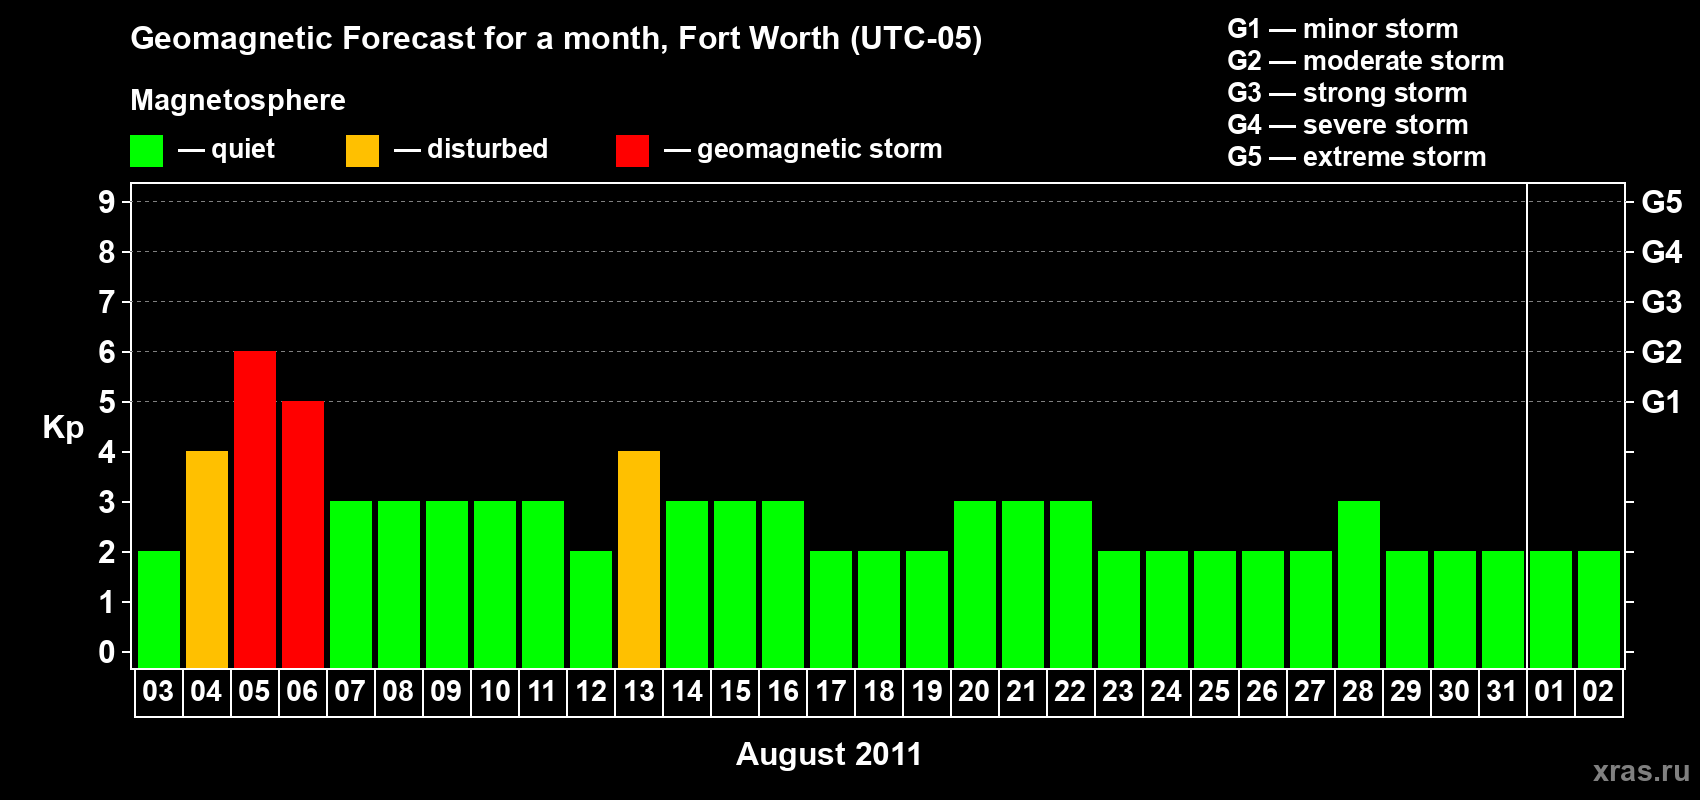
Task: Click date label 28 on the axis
Action: click(x=1358, y=691)
